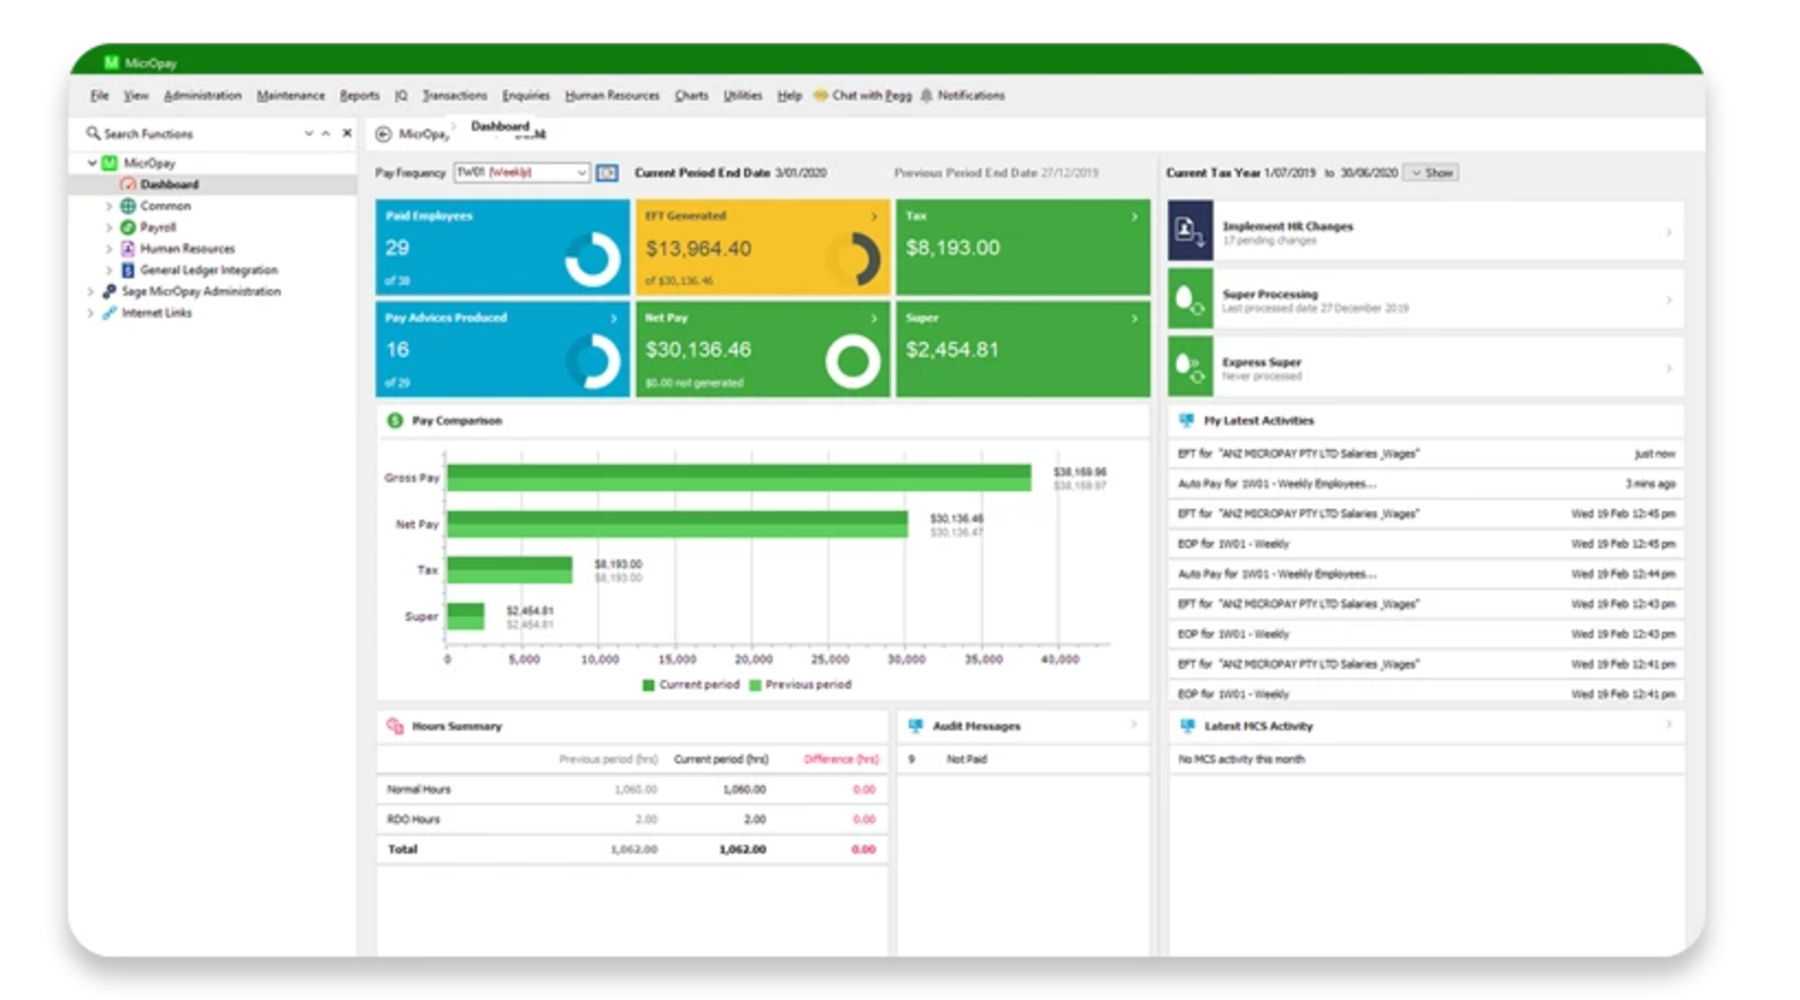The image size is (1800, 1000).
Task: Click the Not Paid audit message row
Action: (x=1023, y=759)
